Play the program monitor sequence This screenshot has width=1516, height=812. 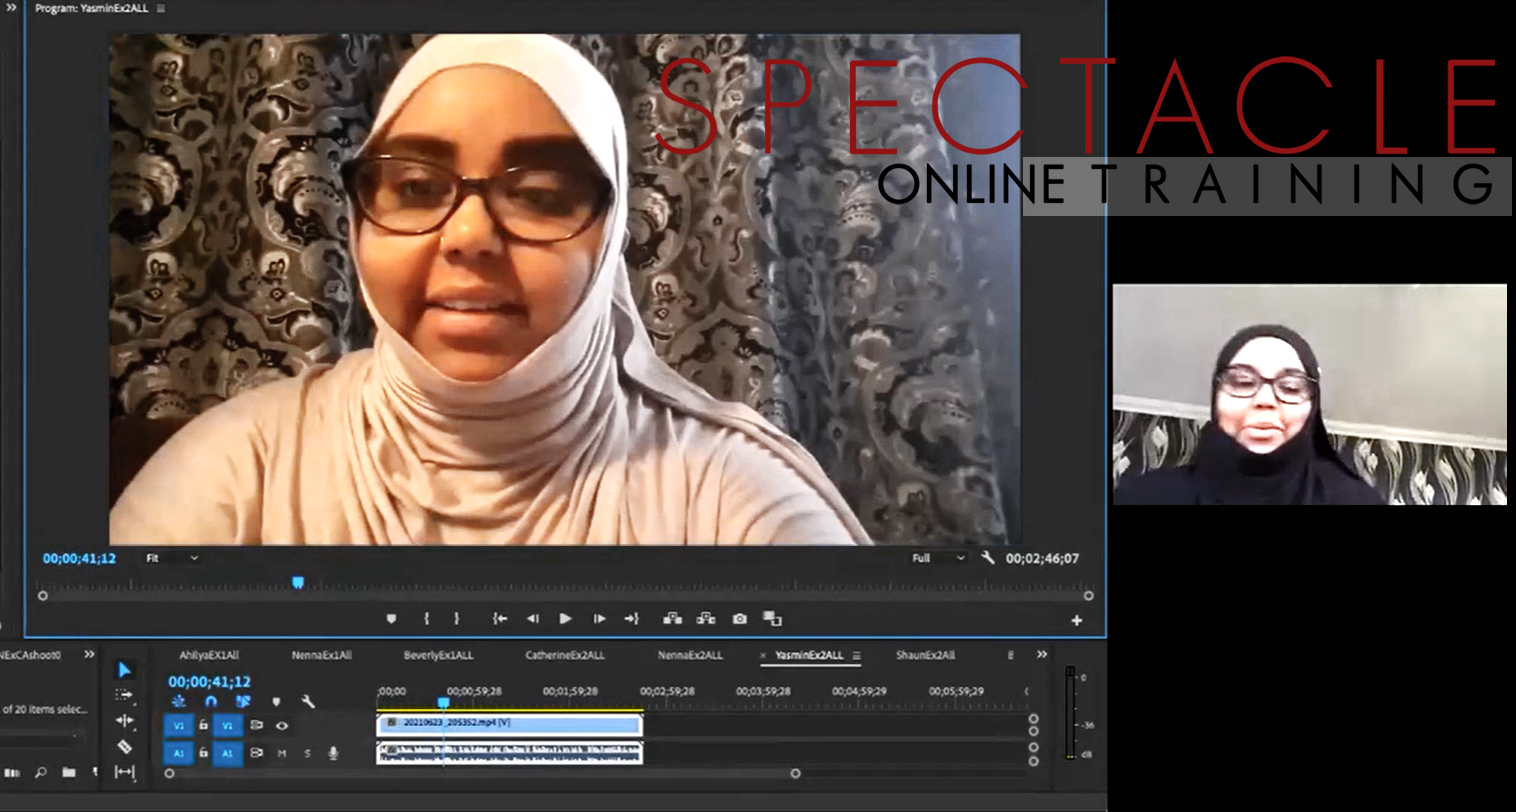pyautogui.click(x=565, y=619)
